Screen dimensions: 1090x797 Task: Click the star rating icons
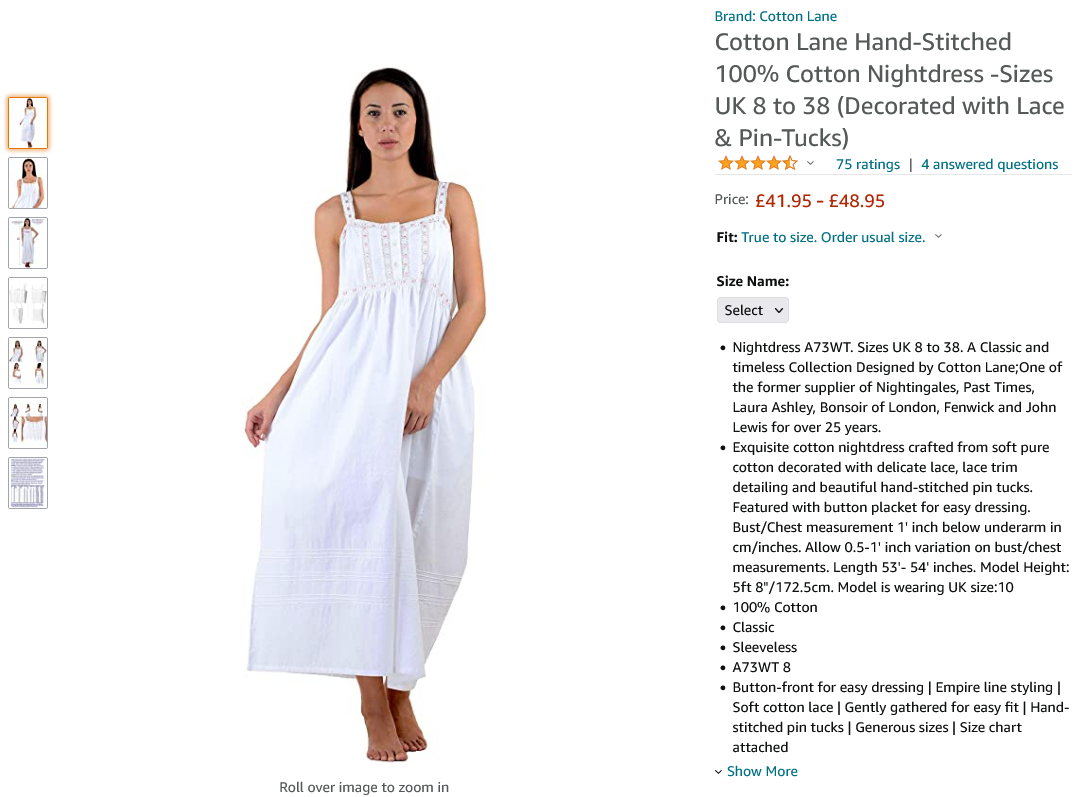(x=758, y=164)
